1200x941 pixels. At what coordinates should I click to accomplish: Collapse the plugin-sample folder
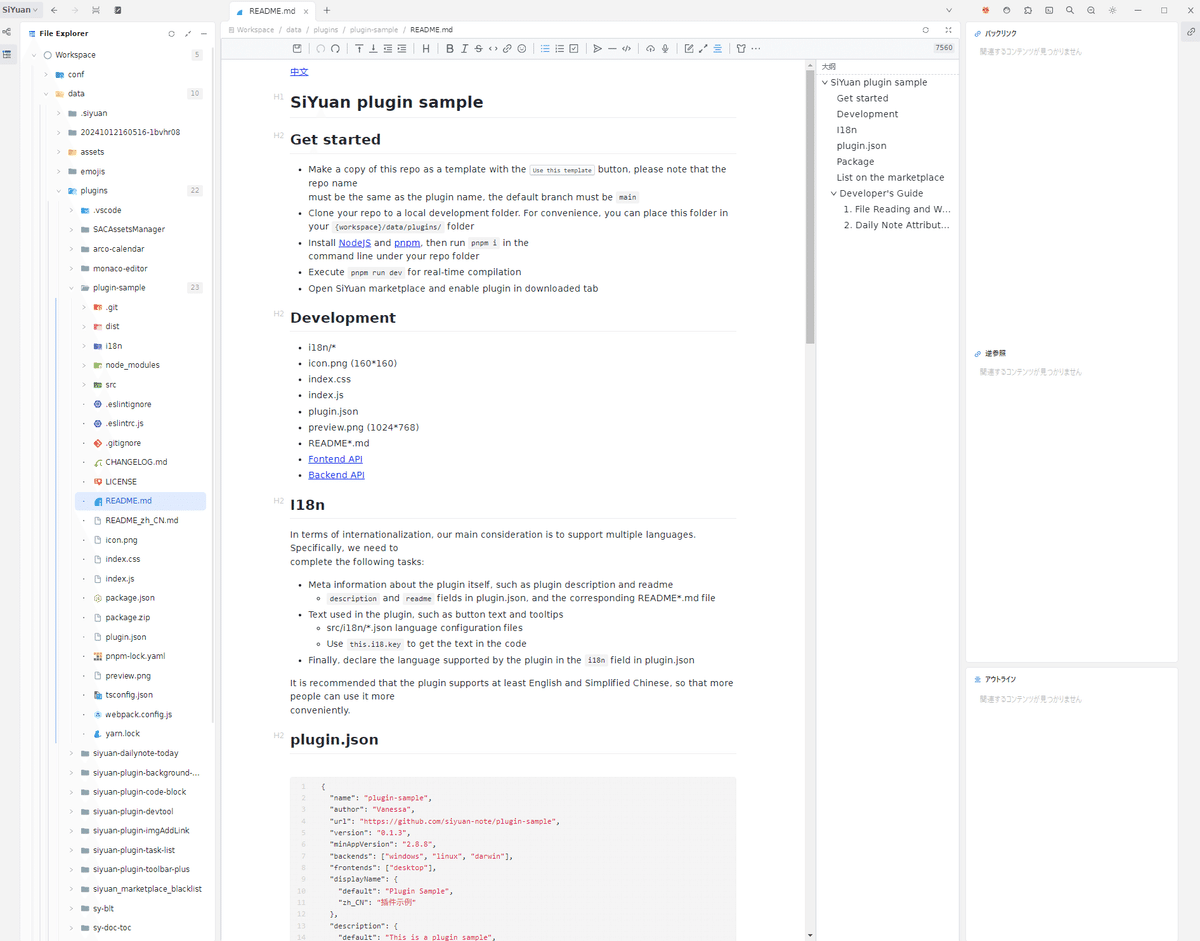71,288
